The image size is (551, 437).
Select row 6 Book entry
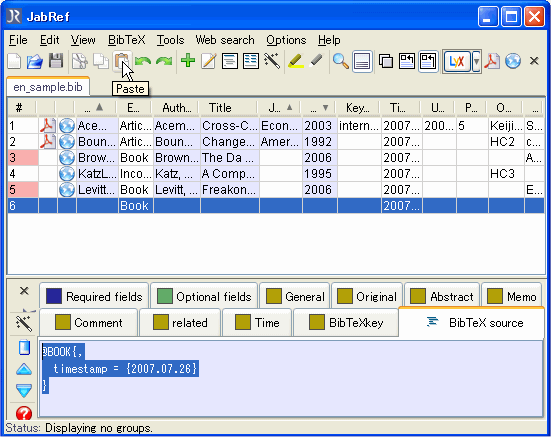(x=276, y=206)
